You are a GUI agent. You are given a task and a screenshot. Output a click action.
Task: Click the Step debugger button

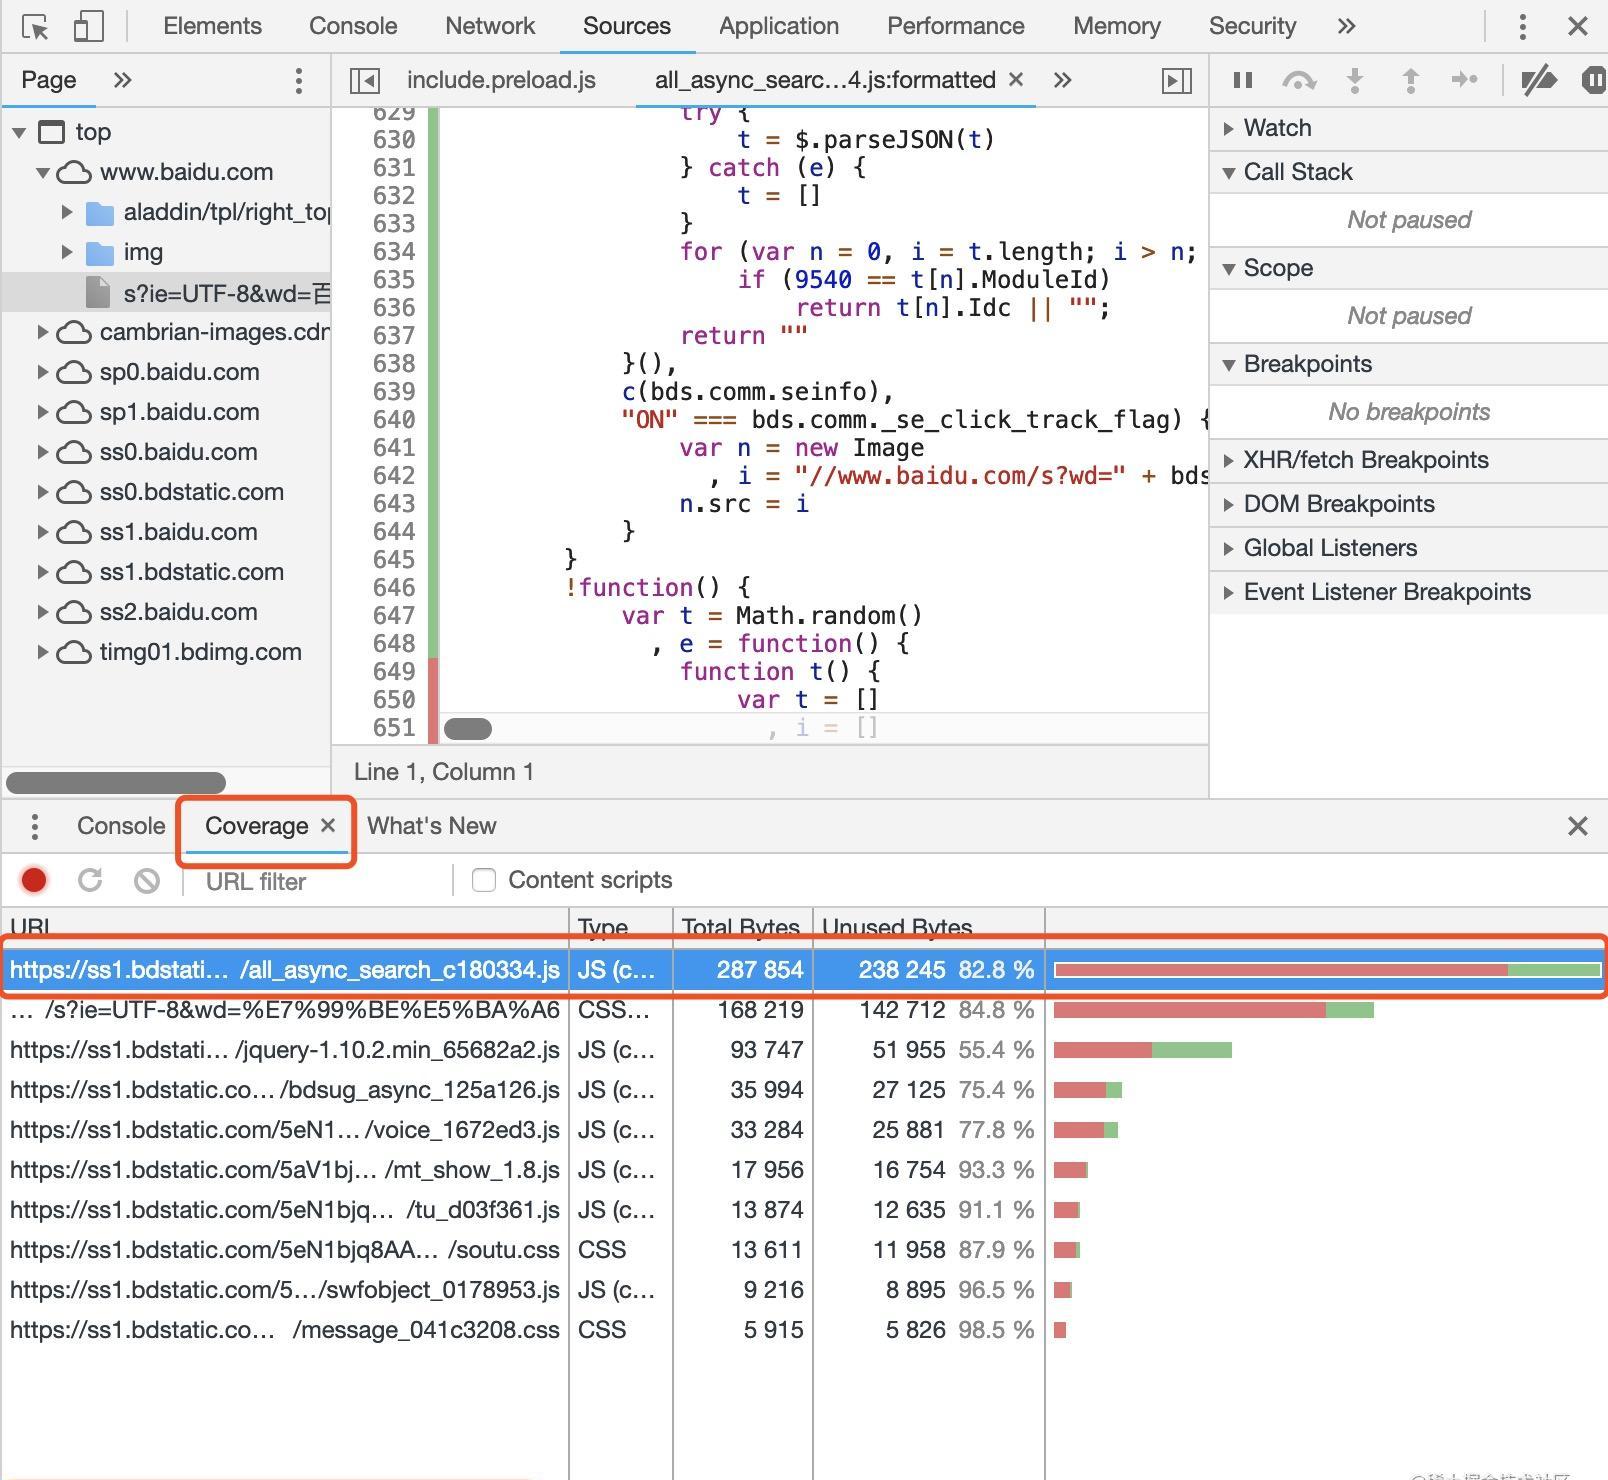[x=1465, y=80]
